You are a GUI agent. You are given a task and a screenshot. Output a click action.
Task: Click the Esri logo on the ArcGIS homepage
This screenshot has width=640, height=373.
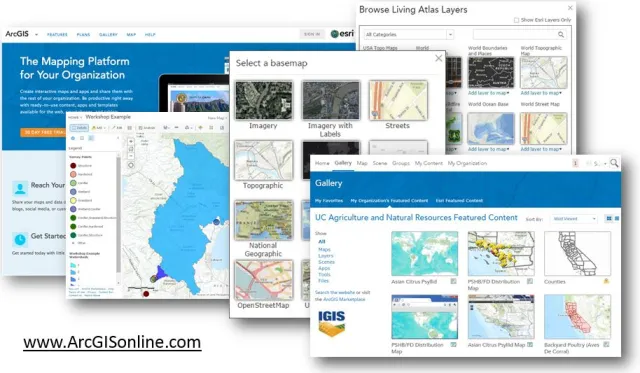point(342,34)
